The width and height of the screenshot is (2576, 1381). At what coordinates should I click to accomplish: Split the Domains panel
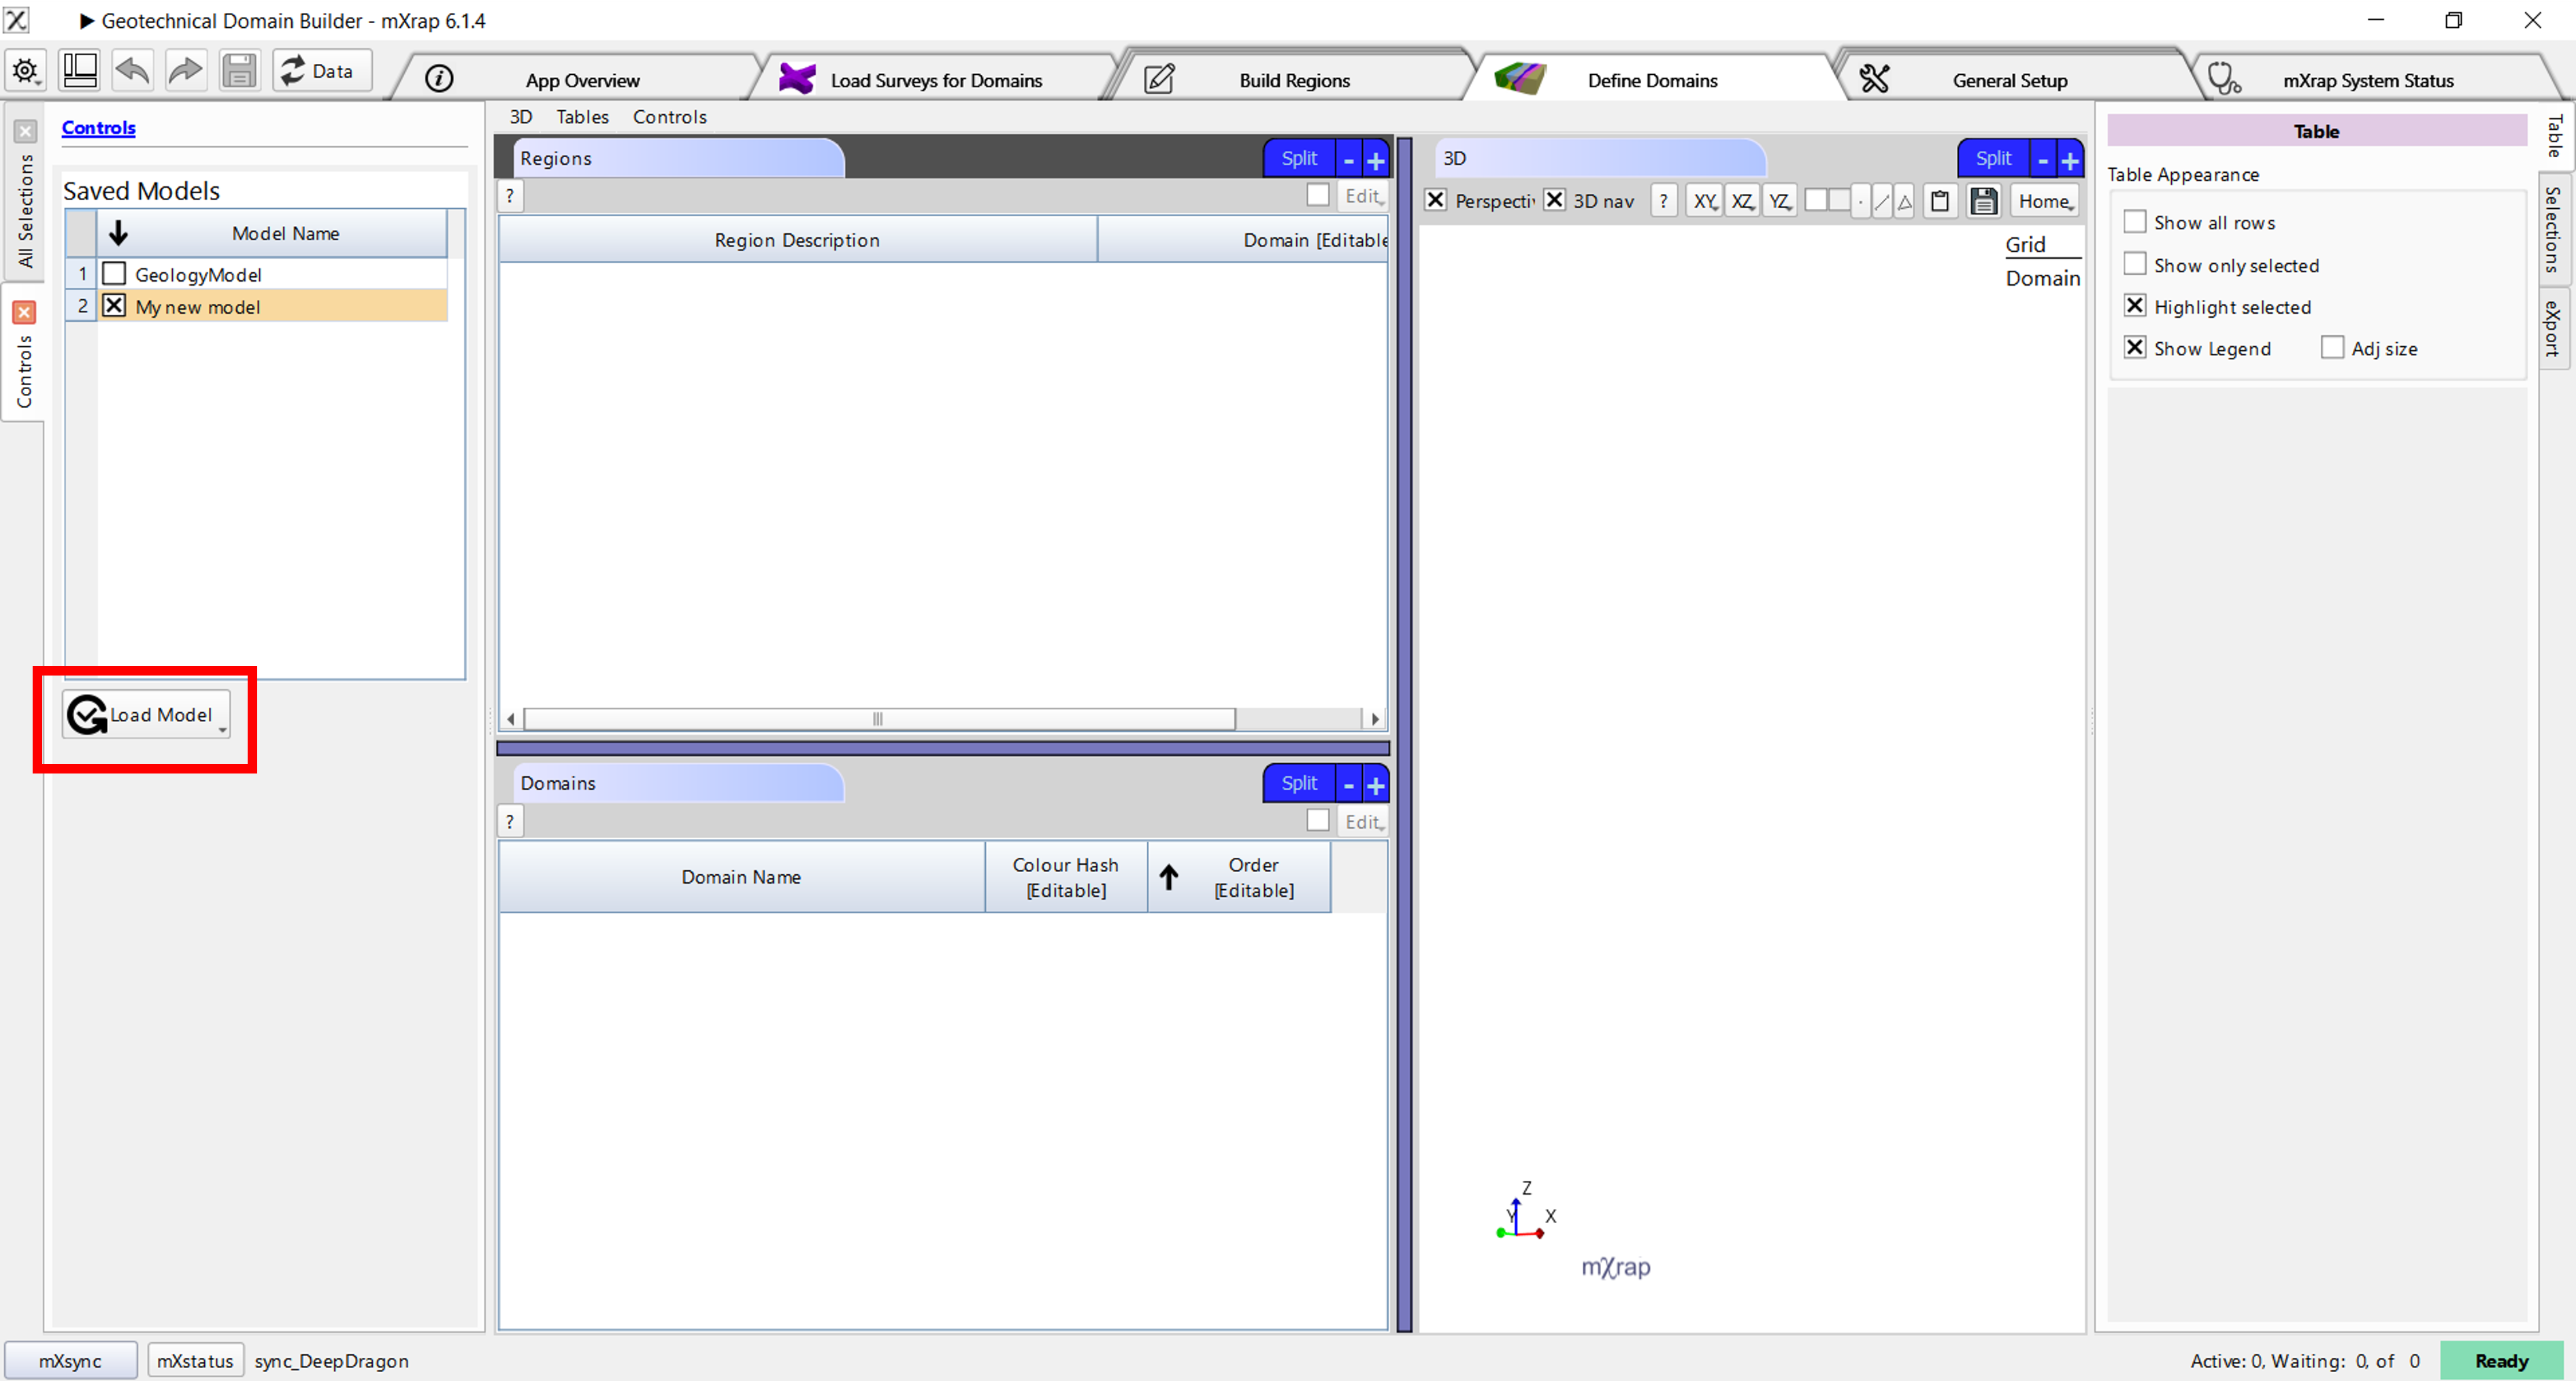[x=1299, y=783]
